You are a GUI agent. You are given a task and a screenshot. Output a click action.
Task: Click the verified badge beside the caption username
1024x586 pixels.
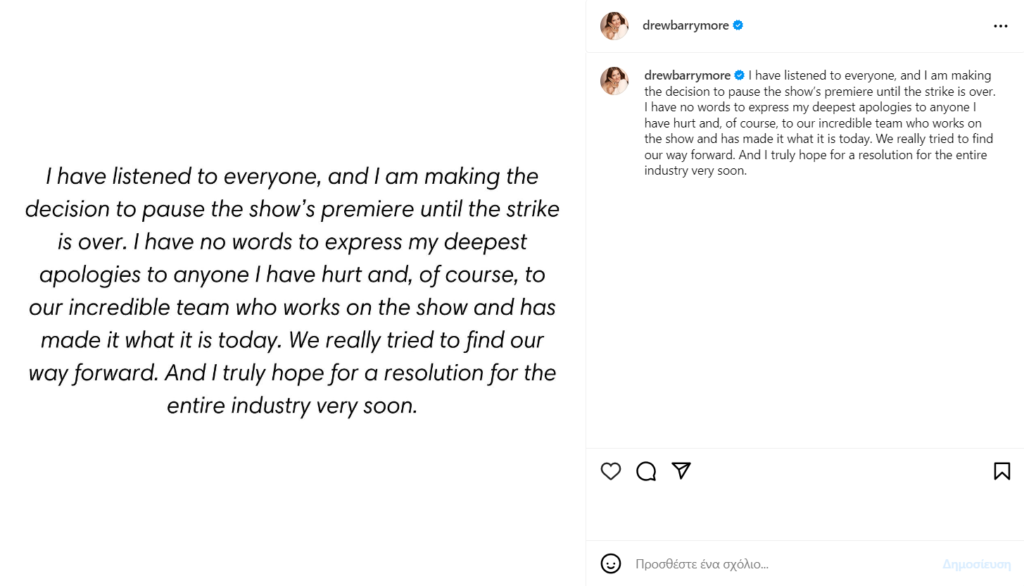coord(740,75)
